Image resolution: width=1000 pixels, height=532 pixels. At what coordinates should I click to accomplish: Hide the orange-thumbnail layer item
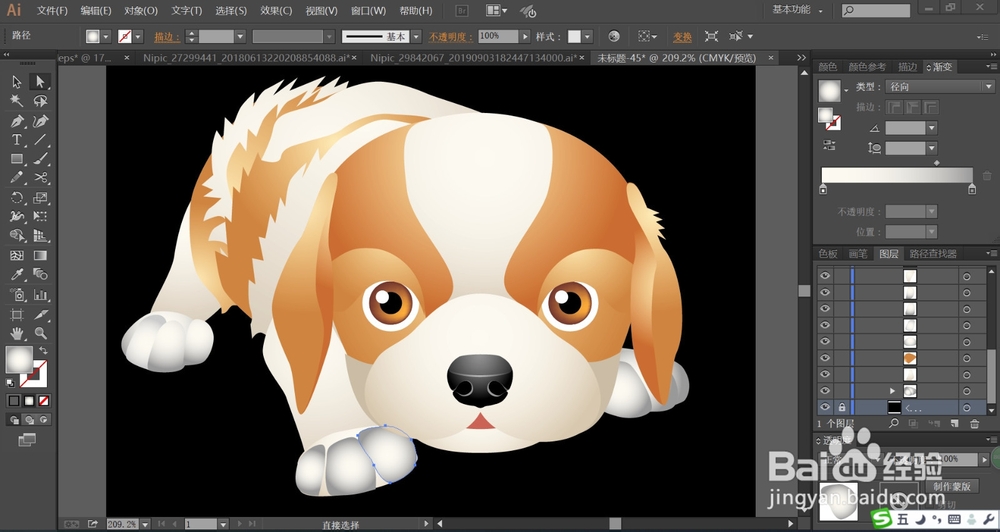(x=825, y=358)
